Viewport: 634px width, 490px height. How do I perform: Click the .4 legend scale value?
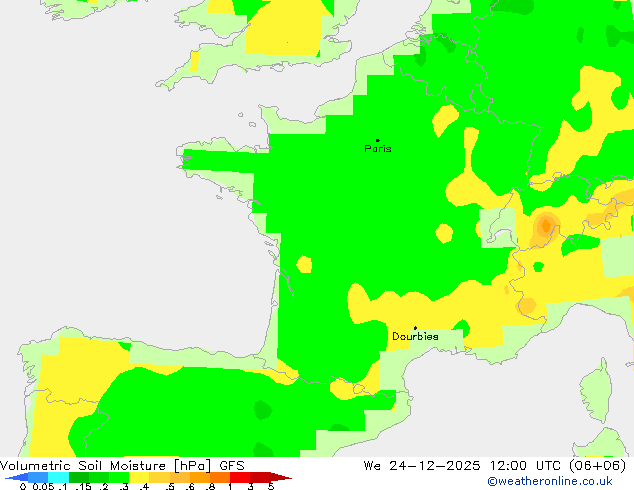(x=144, y=486)
